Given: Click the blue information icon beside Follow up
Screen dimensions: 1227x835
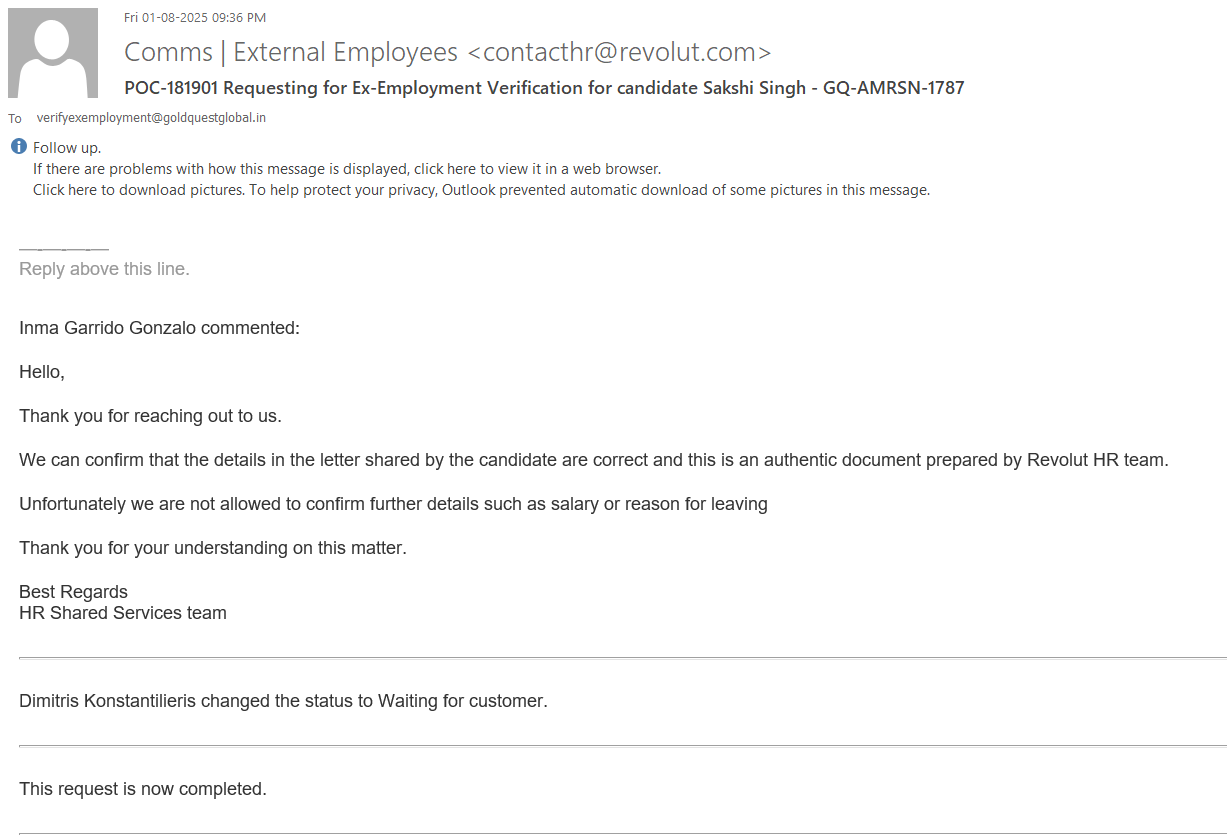Looking at the screenshot, I should tap(19, 147).
